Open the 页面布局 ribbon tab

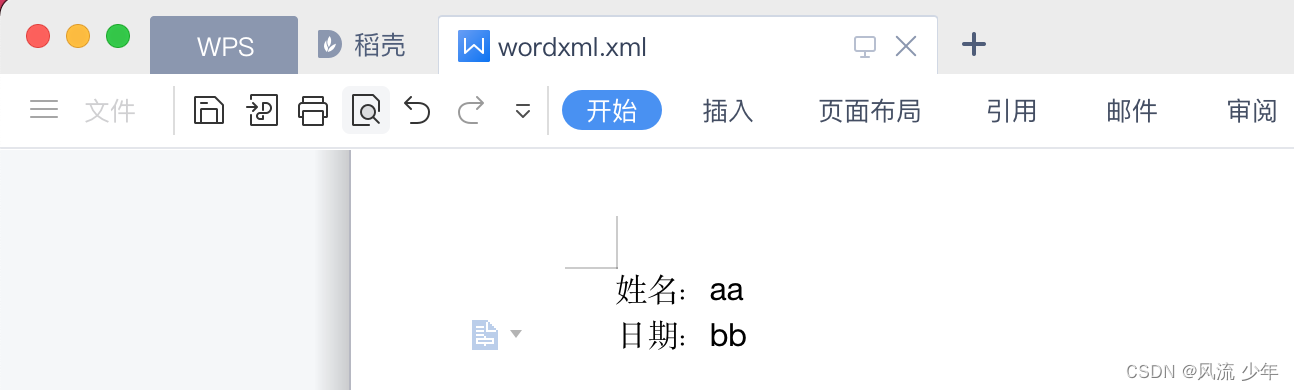(869, 111)
